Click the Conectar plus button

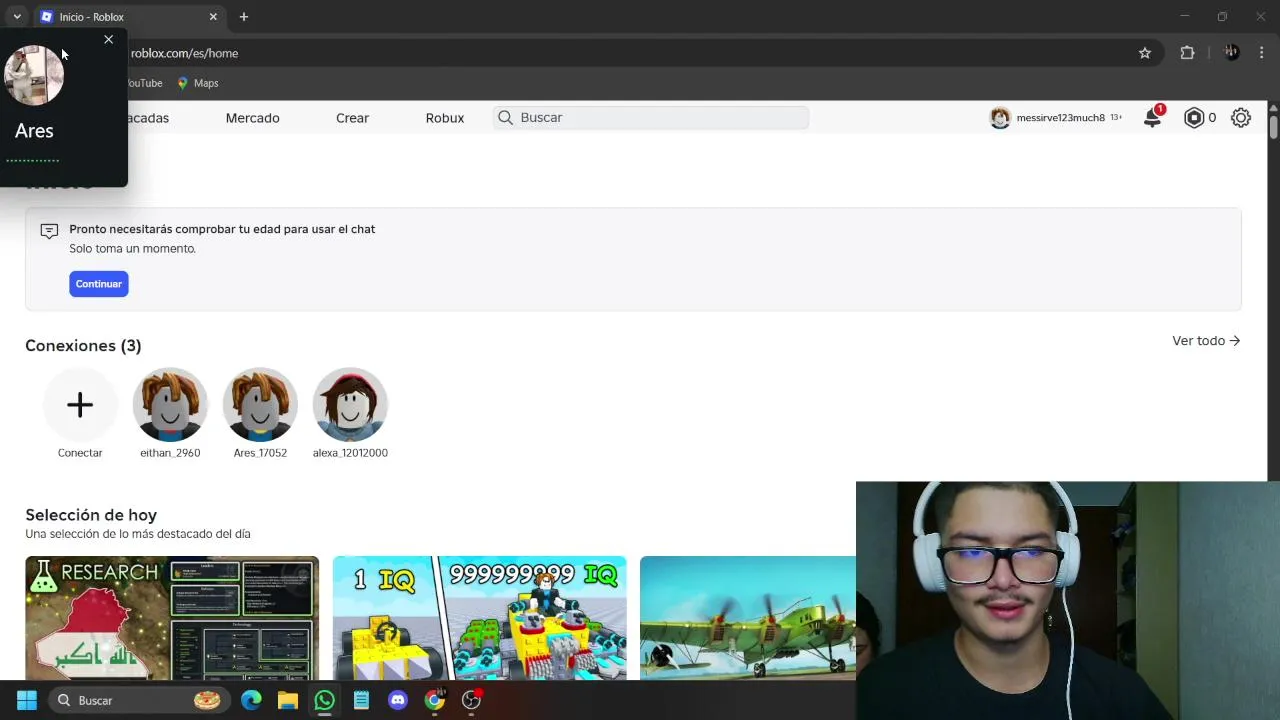tap(80, 405)
